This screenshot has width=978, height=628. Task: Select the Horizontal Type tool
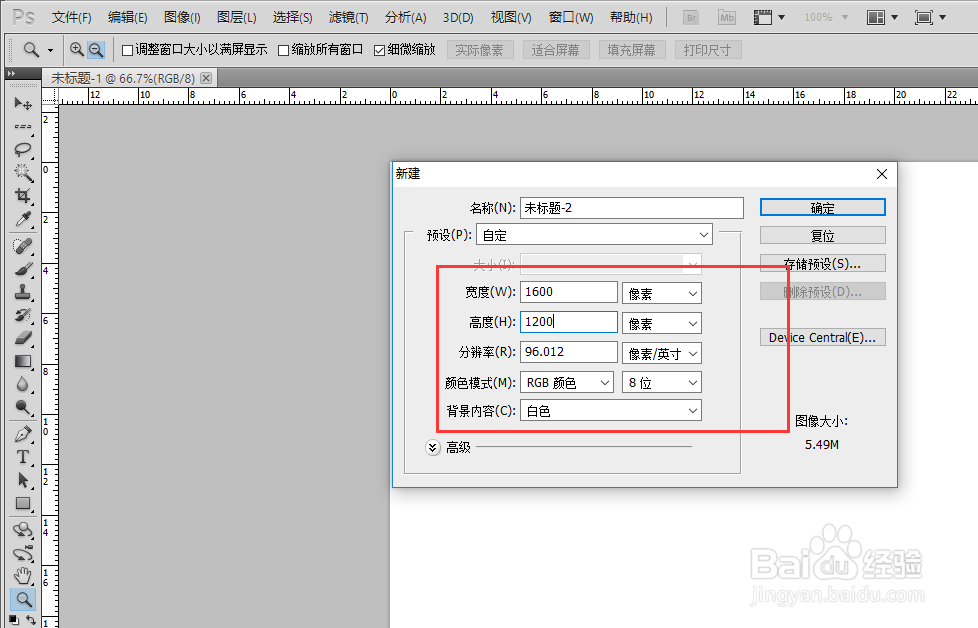coord(22,457)
